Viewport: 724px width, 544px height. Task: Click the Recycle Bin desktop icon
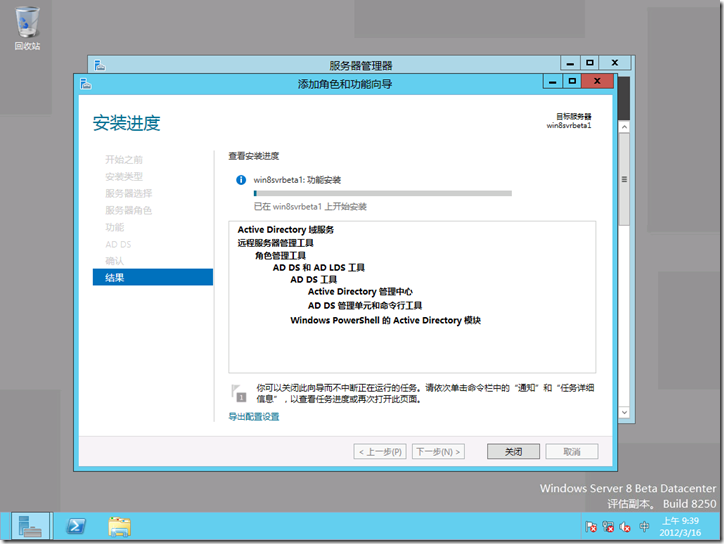(27, 28)
